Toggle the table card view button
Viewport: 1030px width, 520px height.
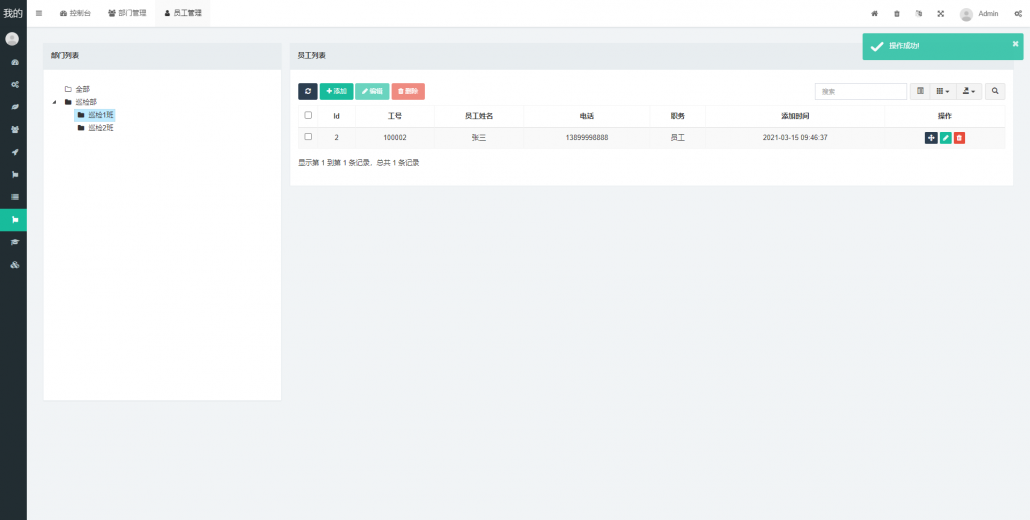click(920, 91)
